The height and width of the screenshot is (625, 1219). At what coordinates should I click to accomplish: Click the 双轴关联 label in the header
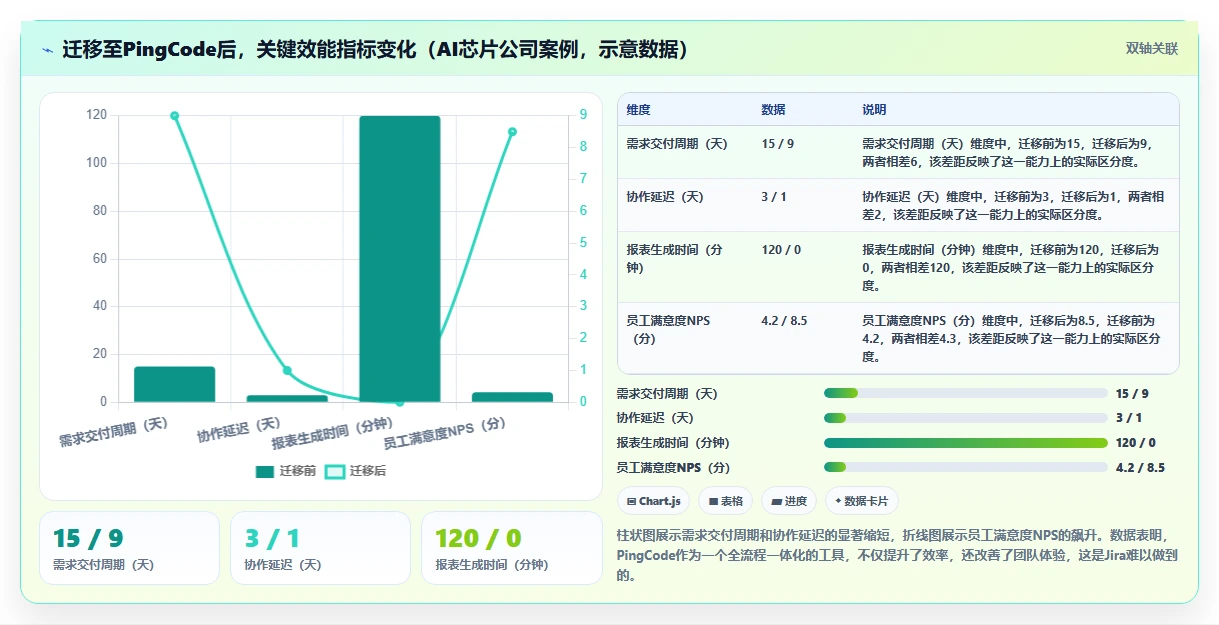tap(1152, 49)
